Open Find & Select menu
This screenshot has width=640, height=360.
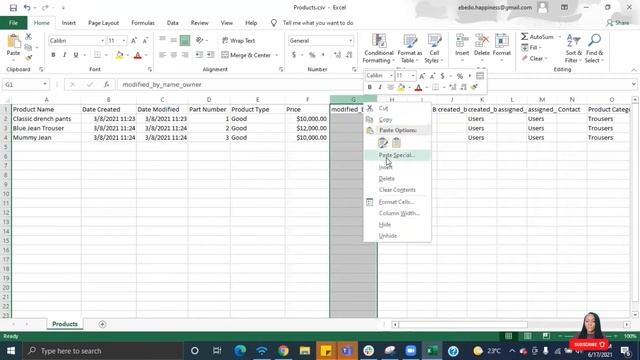coord(594,49)
